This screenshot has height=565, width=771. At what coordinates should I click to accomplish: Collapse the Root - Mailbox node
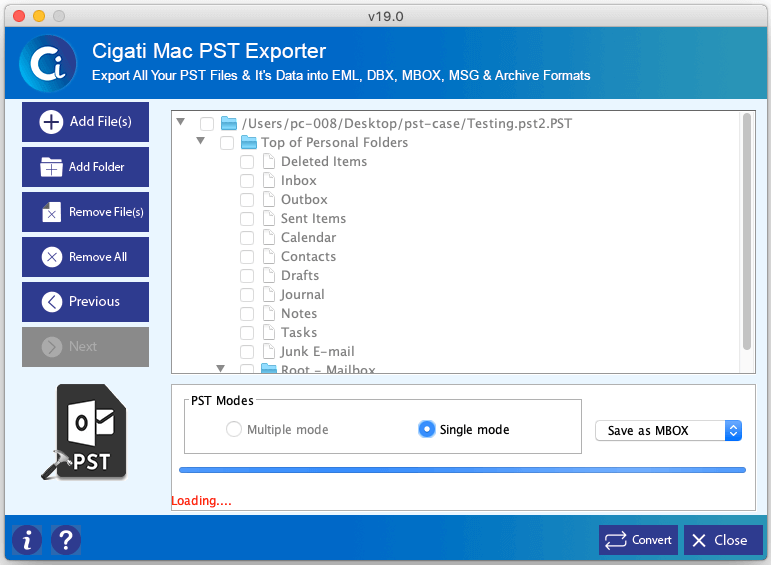pyautogui.click(x=221, y=368)
